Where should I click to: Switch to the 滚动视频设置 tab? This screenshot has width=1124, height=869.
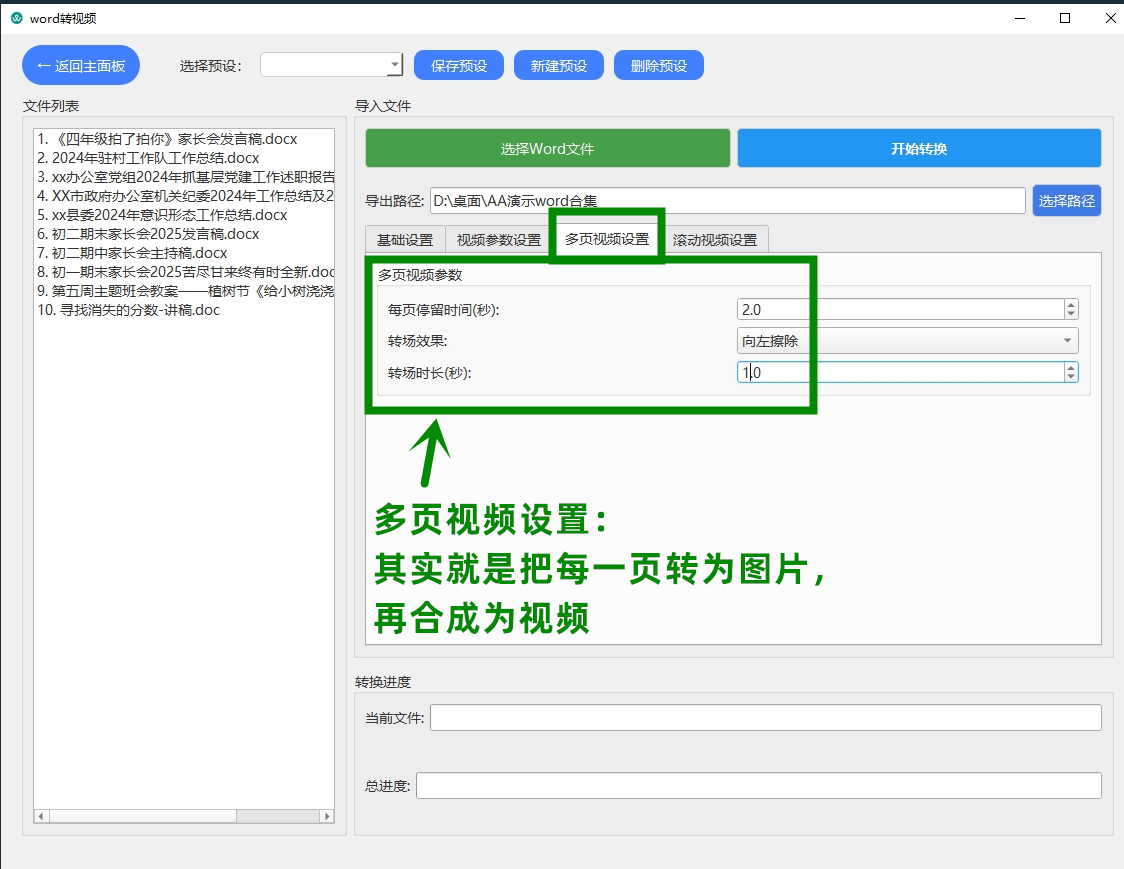[x=715, y=239]
